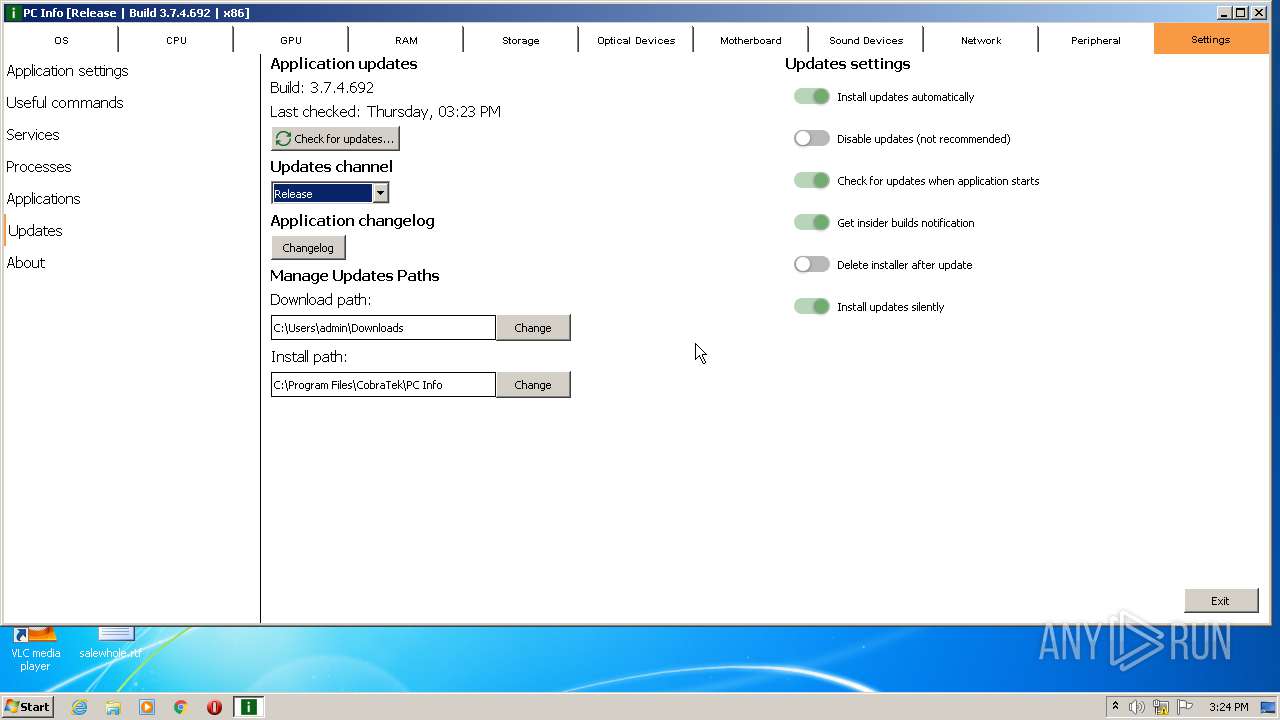Click the Build: 3.7.4.692 text
Viewport: 1280px width, 720px height.
(x=322, y=88)
